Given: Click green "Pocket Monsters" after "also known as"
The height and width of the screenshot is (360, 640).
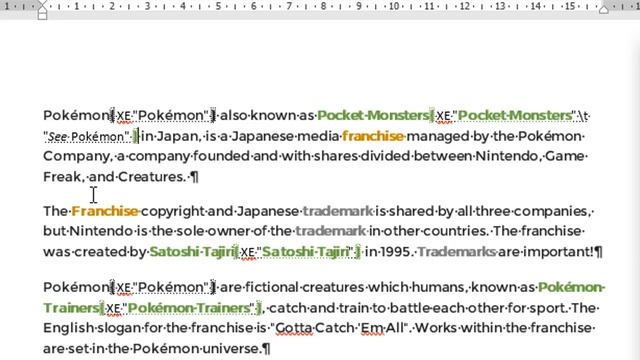Looking at the screenshot, I should point(373,116).
